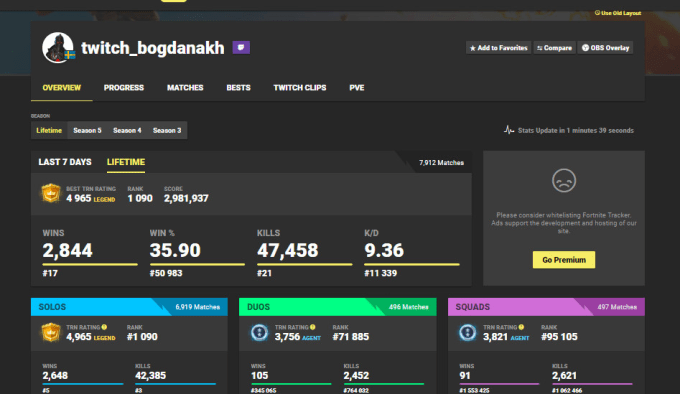Click the Solos 6,919 Matches label
Viewport: 680px width, 394px height.
point(197,307)
